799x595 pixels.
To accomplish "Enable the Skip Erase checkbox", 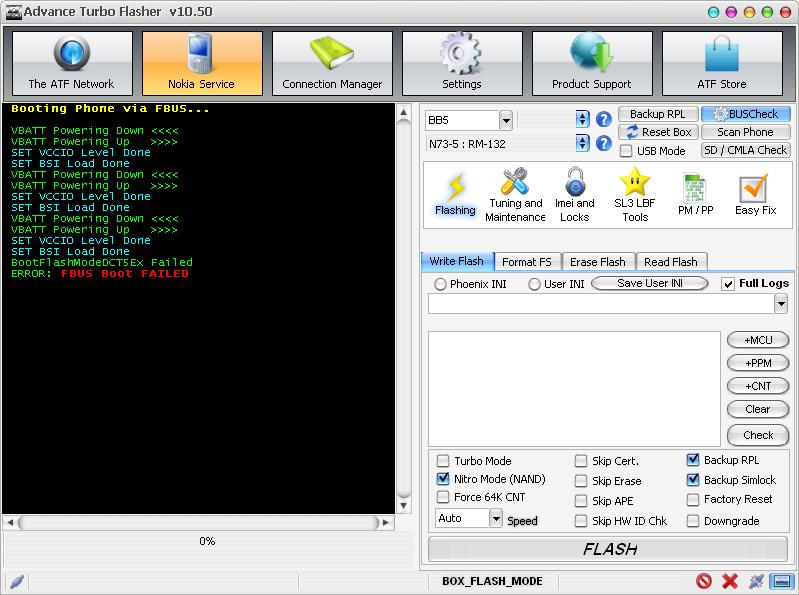I will click(x=581, y=481).
